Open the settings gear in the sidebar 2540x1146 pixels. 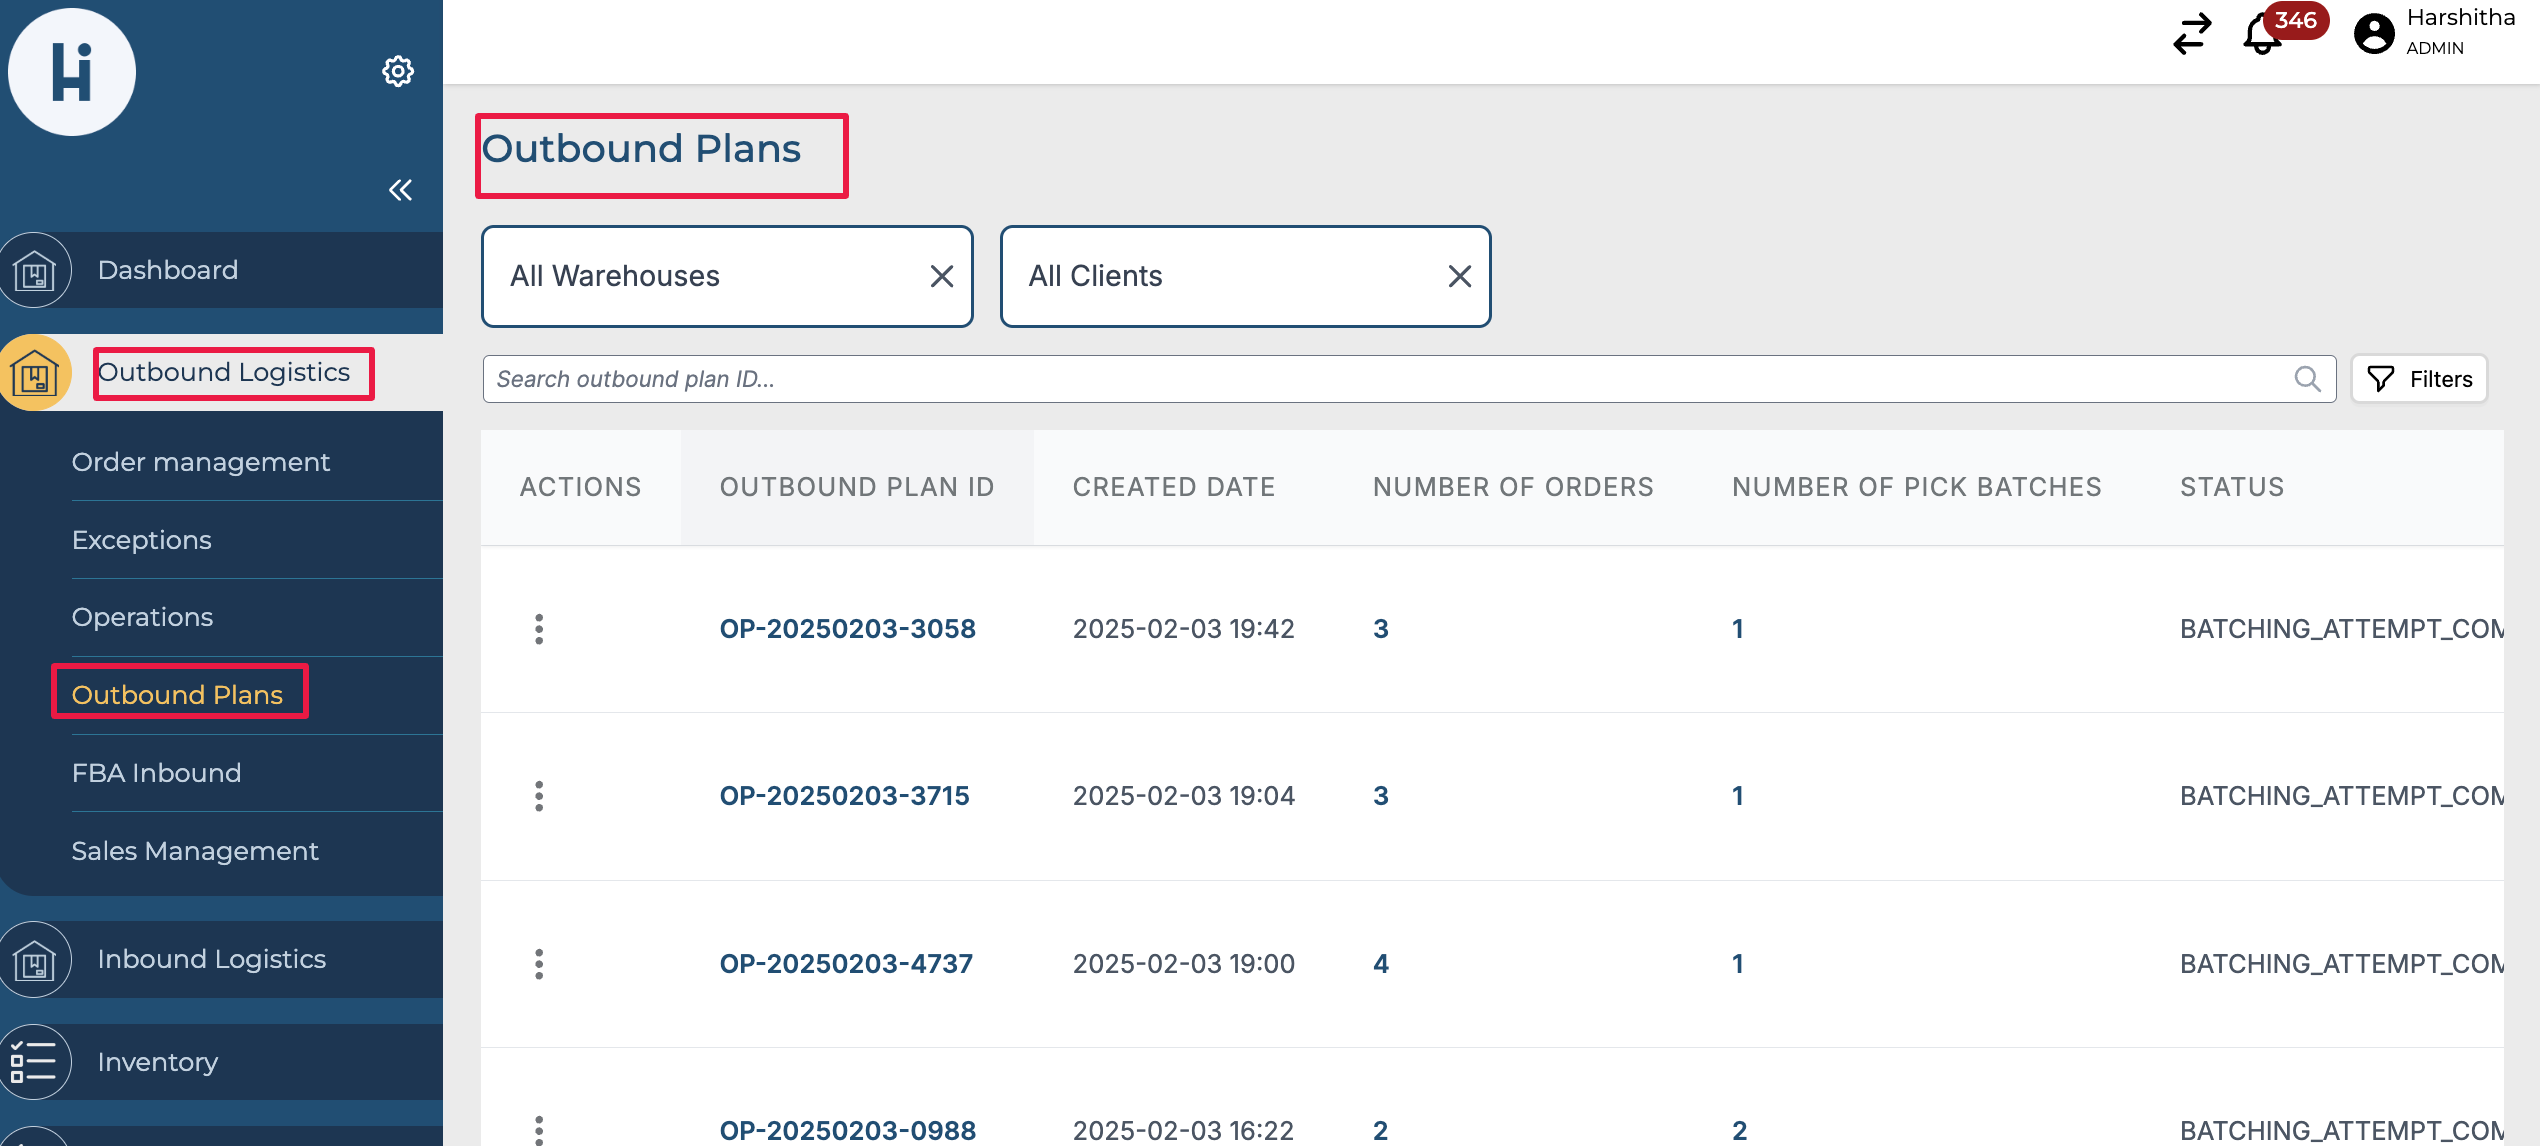click(398, 71)
